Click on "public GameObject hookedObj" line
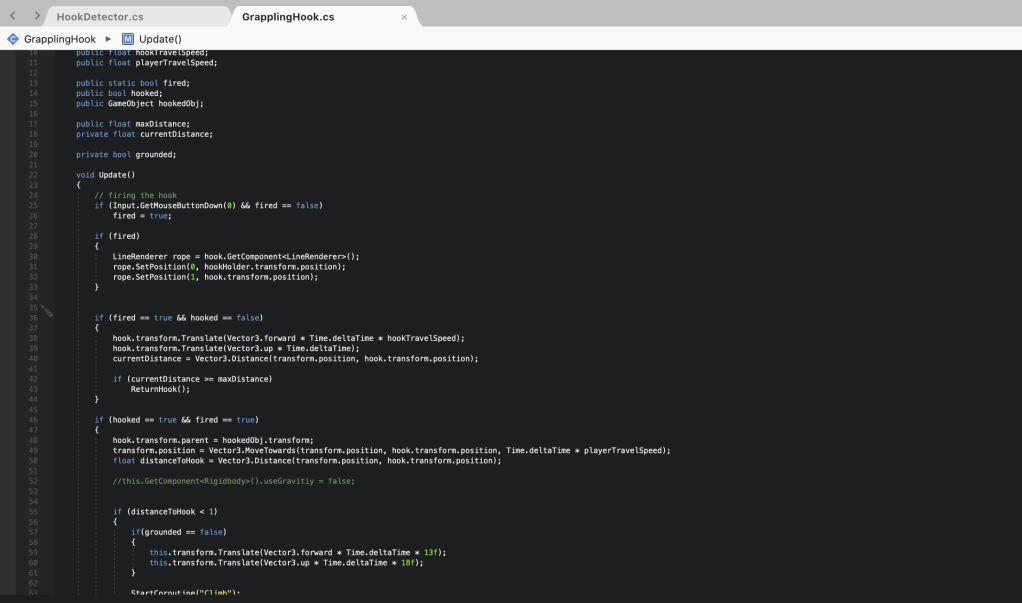 [x=139, y=103]
